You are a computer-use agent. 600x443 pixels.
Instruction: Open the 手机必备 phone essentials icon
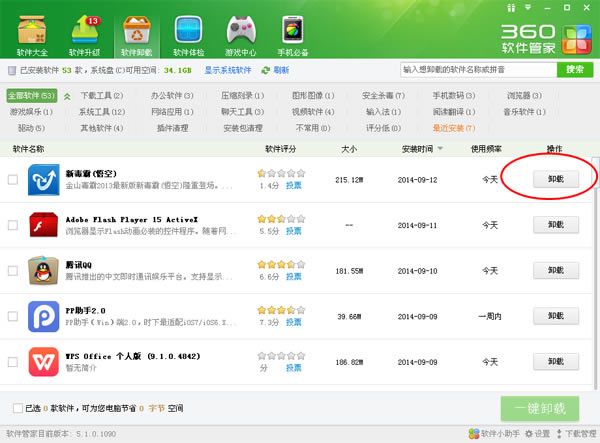pos(293,35)
